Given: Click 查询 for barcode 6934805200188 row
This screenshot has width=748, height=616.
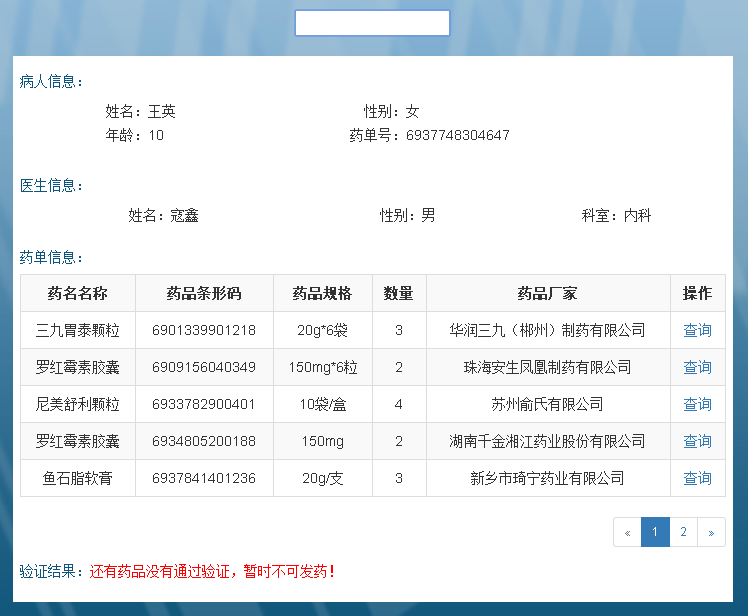Looking at the screenshot, I should point(697,441).
